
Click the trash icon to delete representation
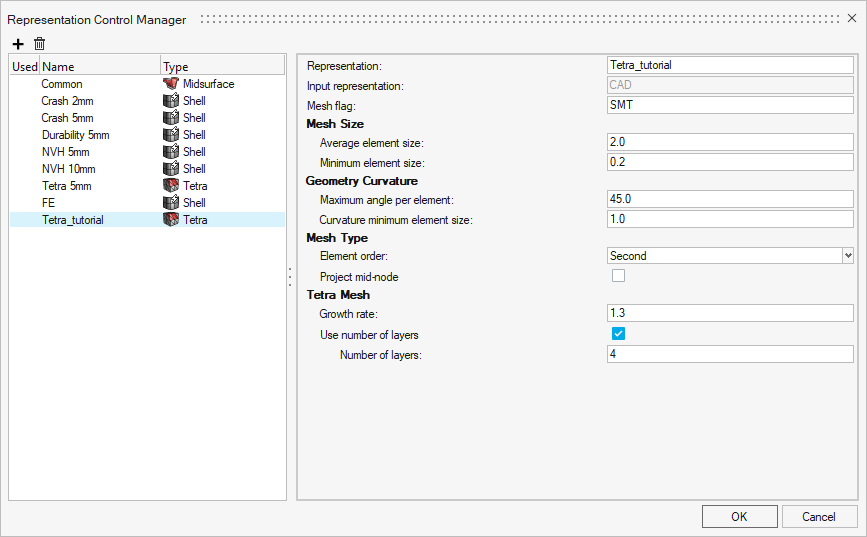[40, 44]
